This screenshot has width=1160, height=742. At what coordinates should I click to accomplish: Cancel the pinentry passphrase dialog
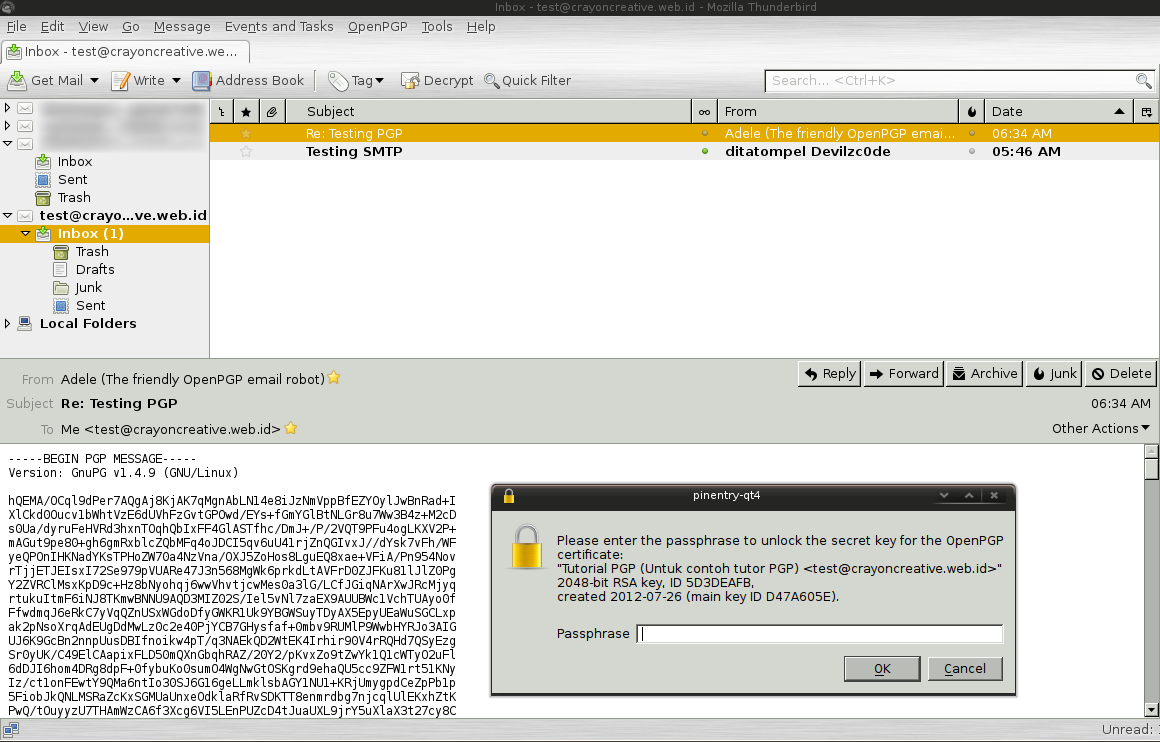pos(965,669)
